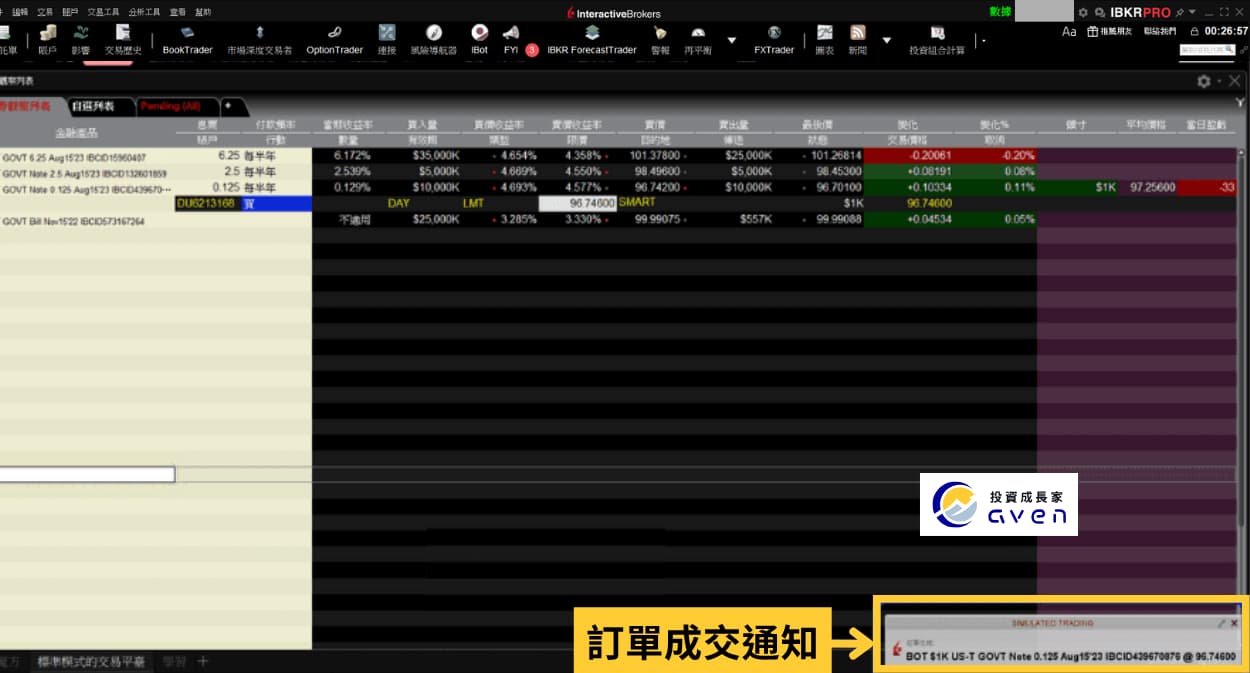Launch FXTrader tool
Screen dimensions: 1250x673
pyautogui.click(x=774, y=39)
